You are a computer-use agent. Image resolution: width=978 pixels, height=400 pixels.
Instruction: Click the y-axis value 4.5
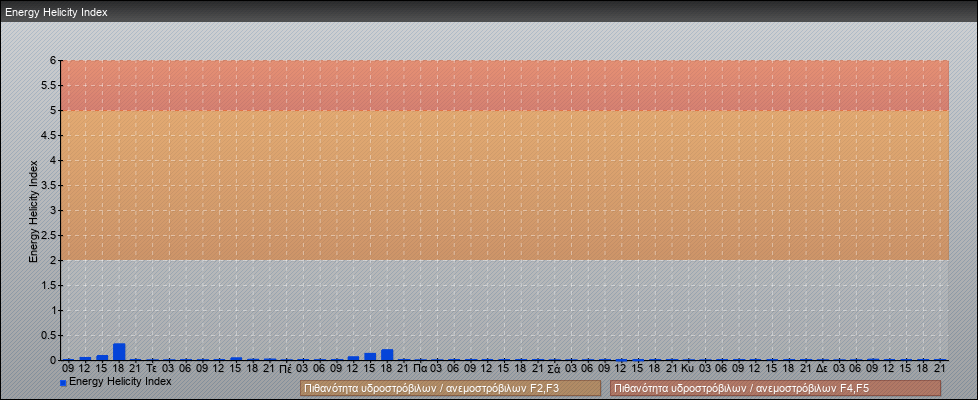point(50,135)
